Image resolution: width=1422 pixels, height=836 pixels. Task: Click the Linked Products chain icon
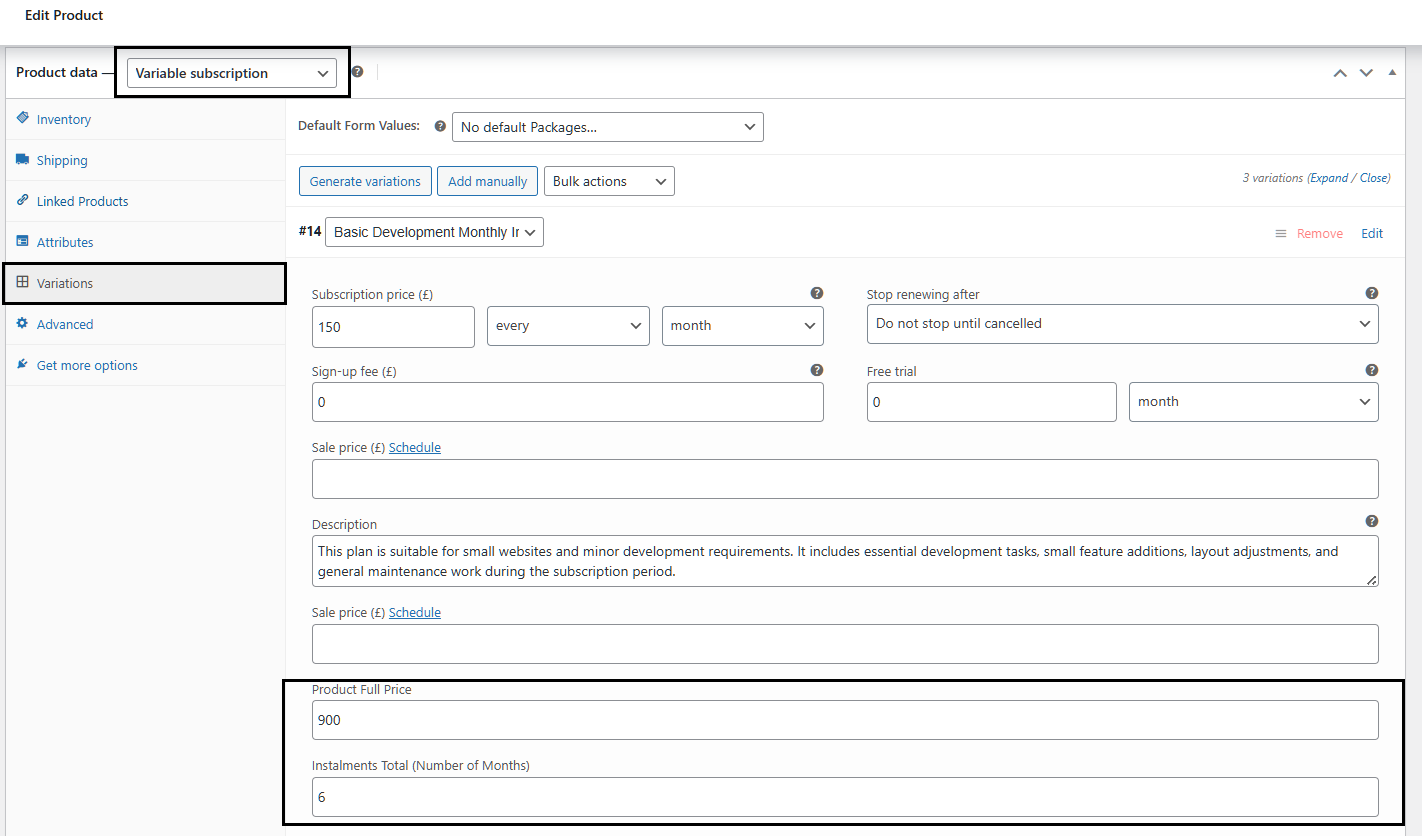(21, 200)
